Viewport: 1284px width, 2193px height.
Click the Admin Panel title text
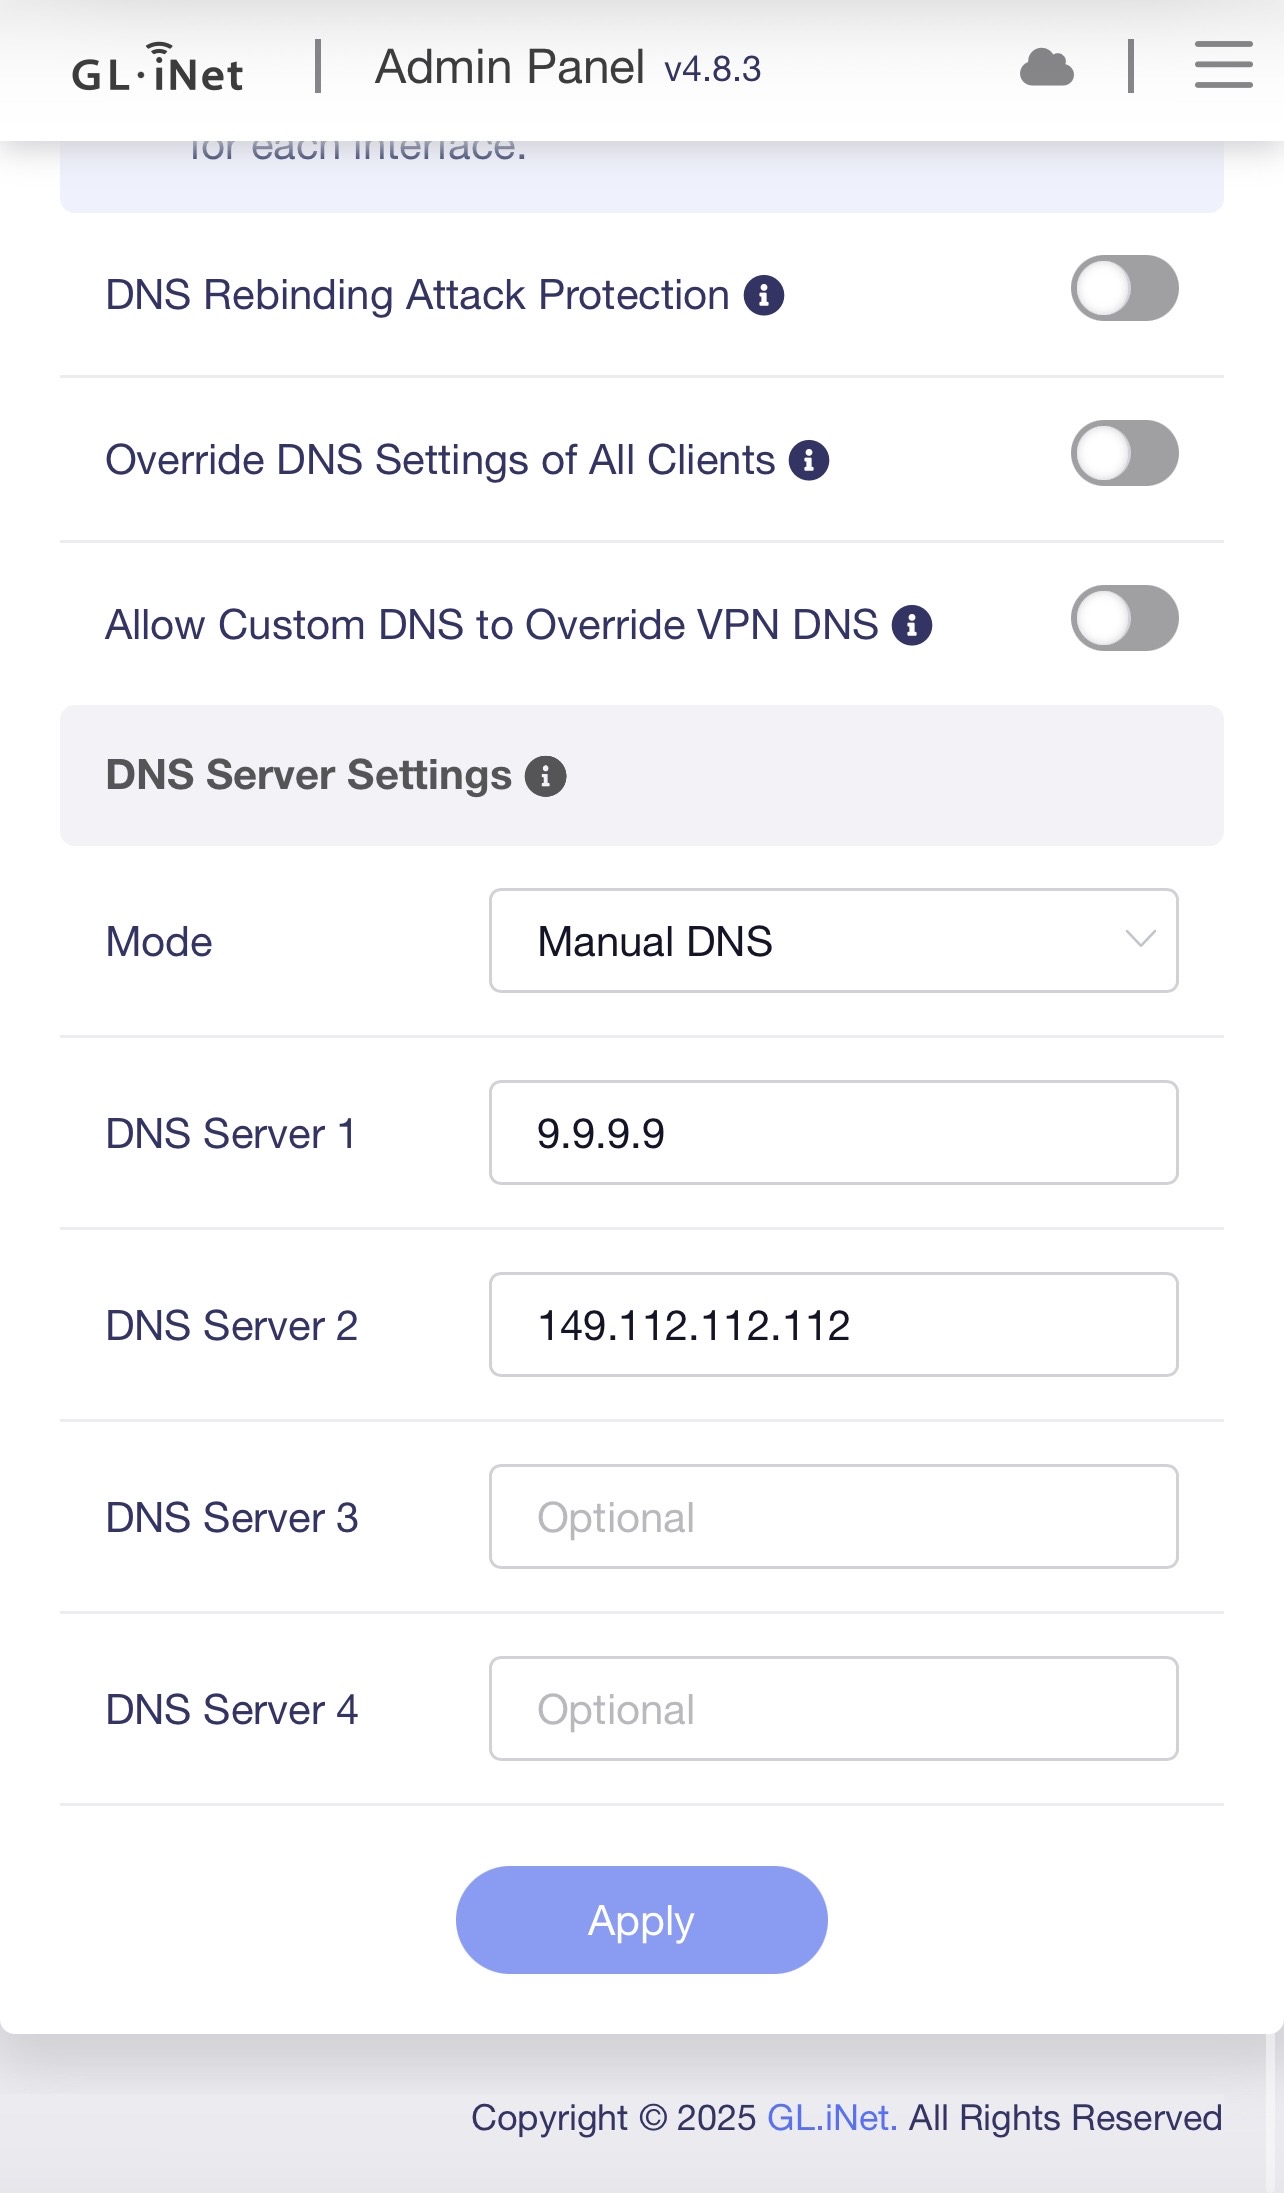(x=509, y=68)
